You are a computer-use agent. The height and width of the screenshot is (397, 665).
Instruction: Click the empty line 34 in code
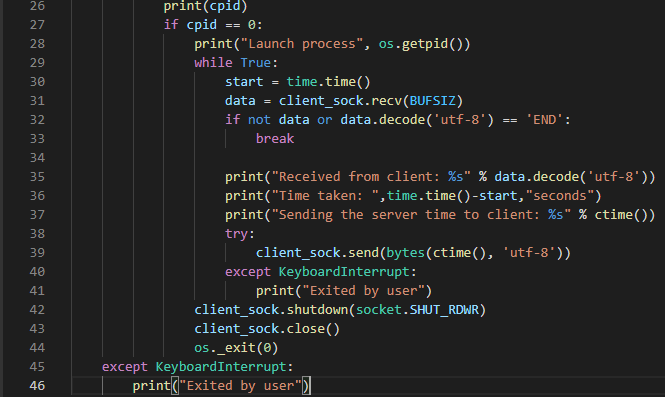365,158
